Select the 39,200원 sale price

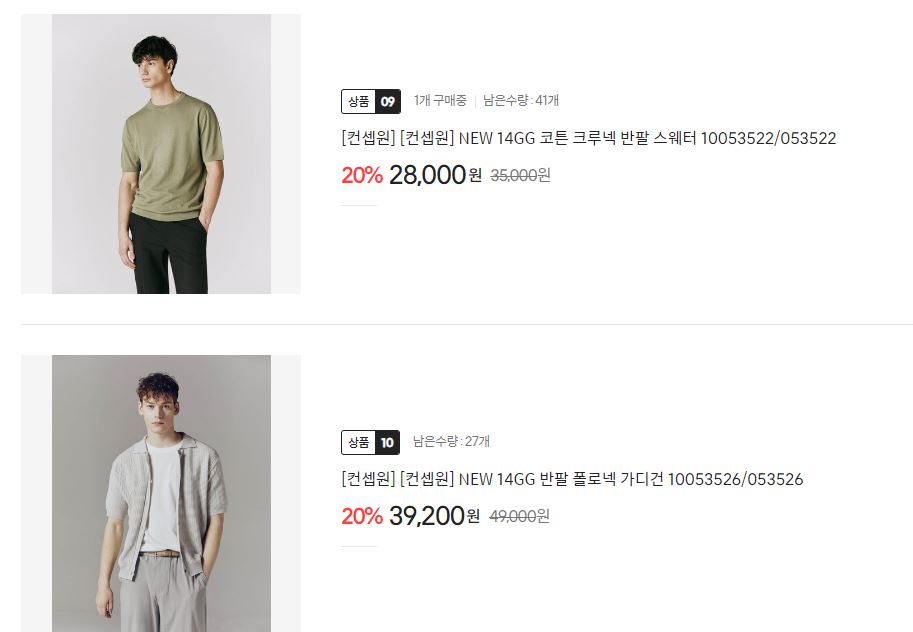pos(434,516)
